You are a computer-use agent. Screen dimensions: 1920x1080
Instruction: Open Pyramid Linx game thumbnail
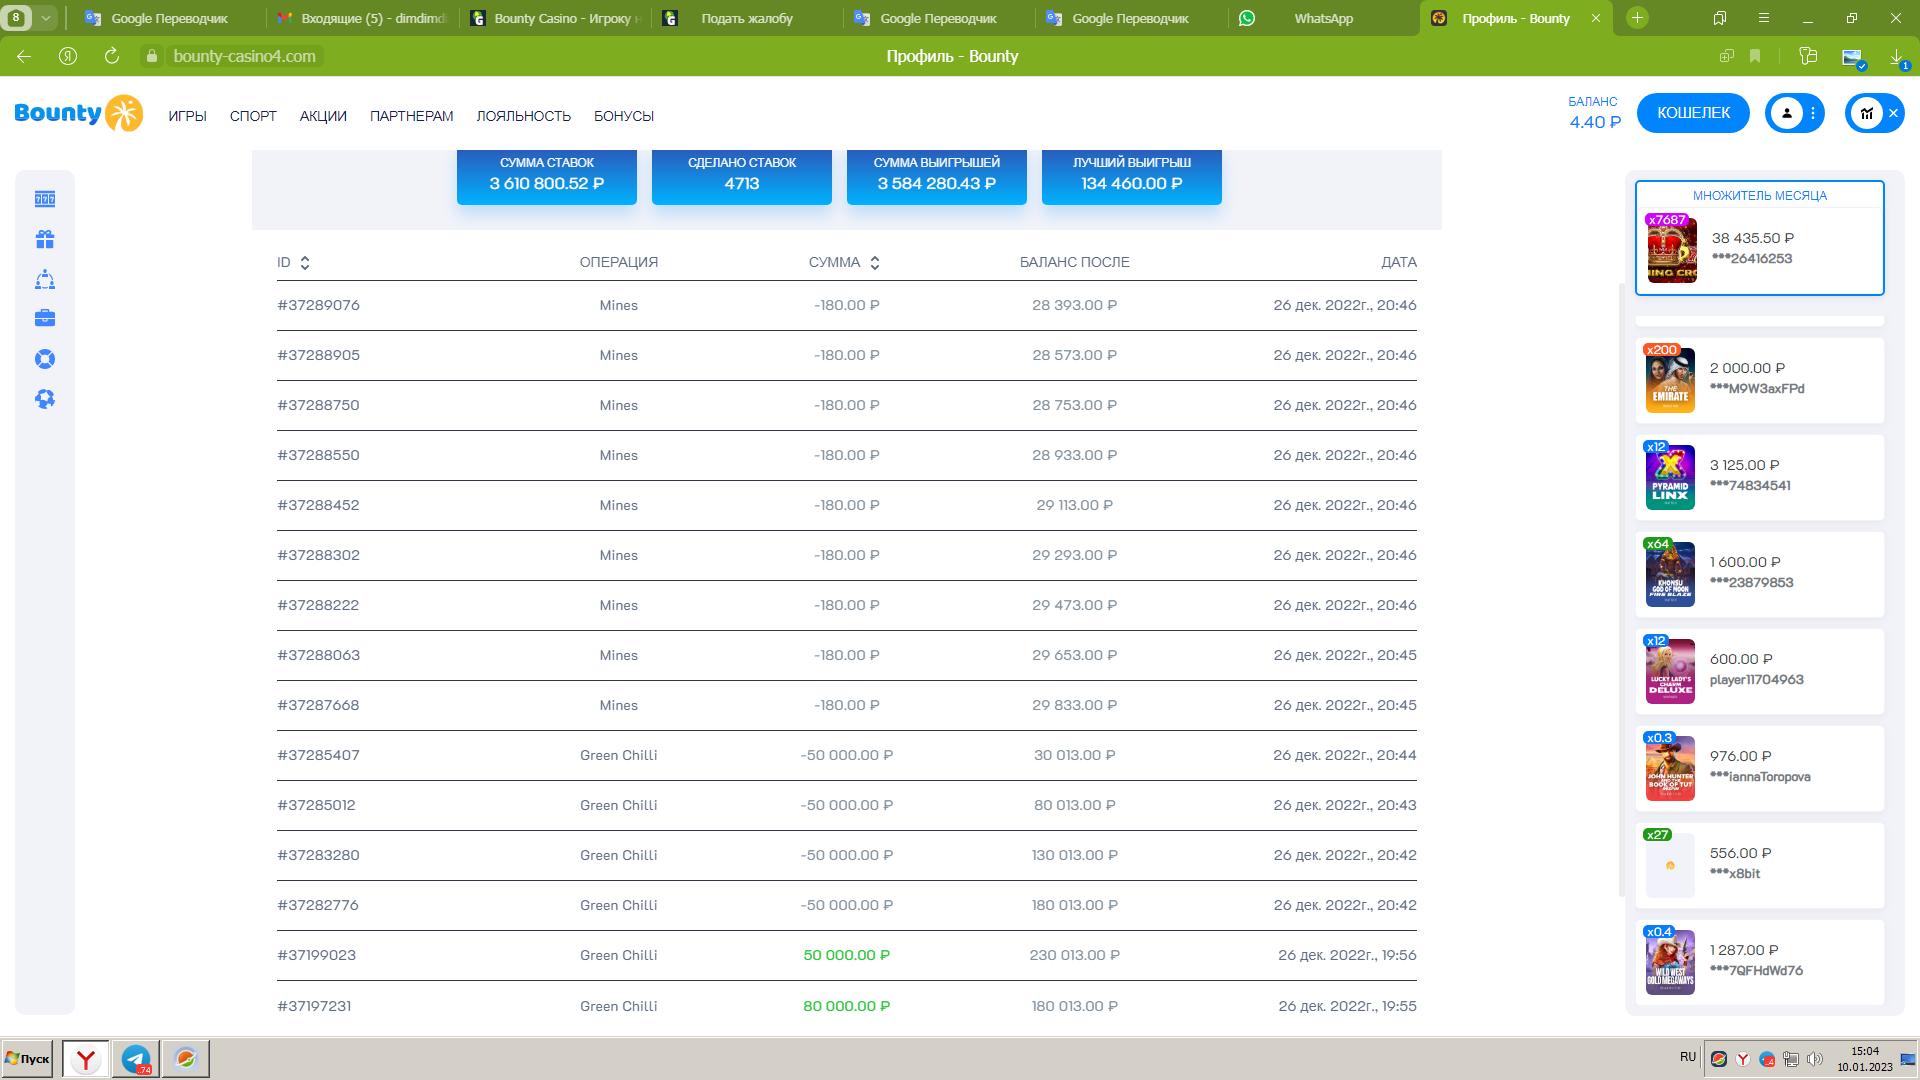coord(1670,477)
